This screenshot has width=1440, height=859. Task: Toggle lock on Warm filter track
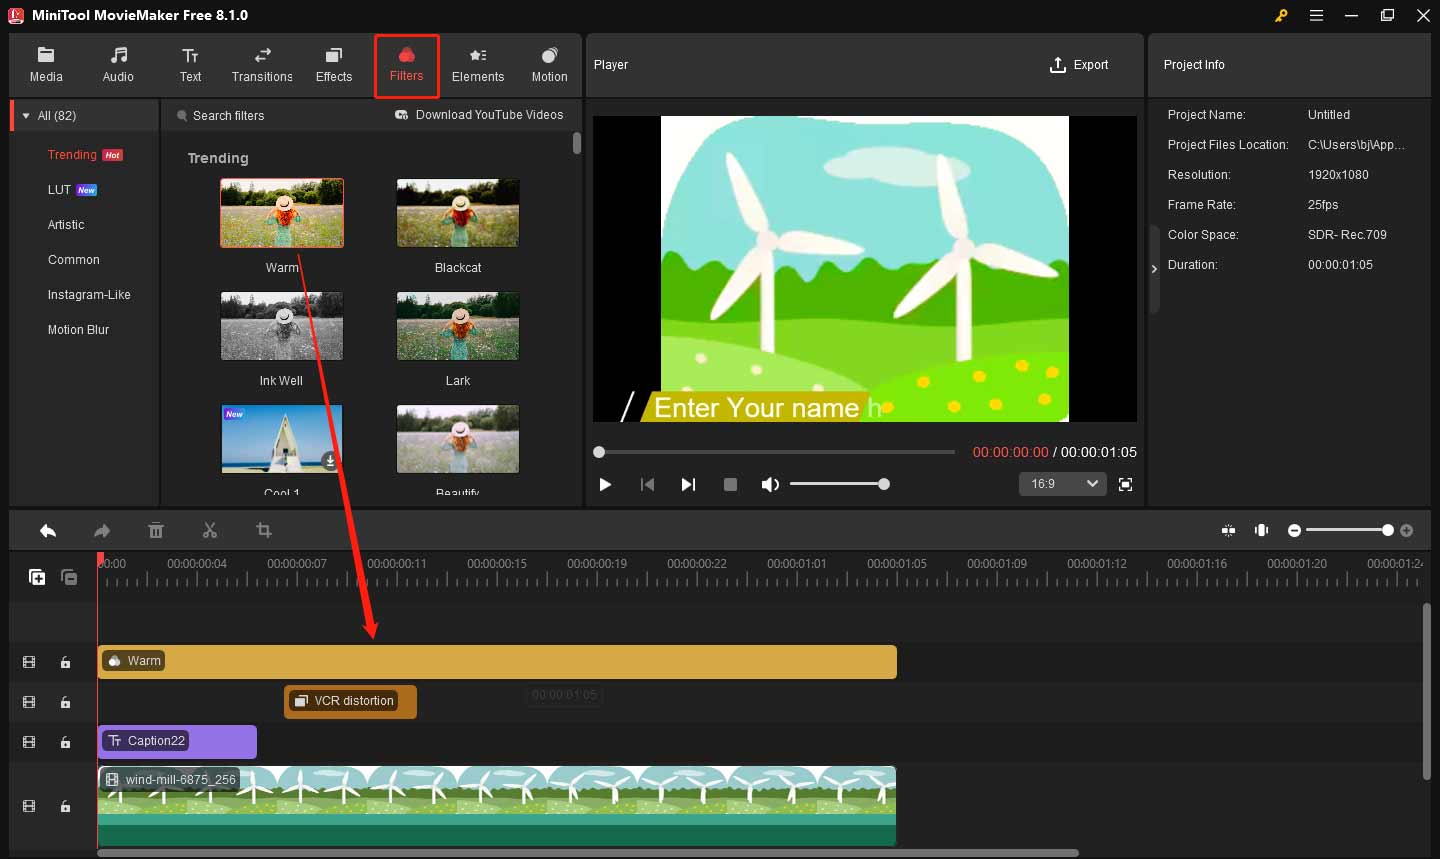tap(65, 662)
